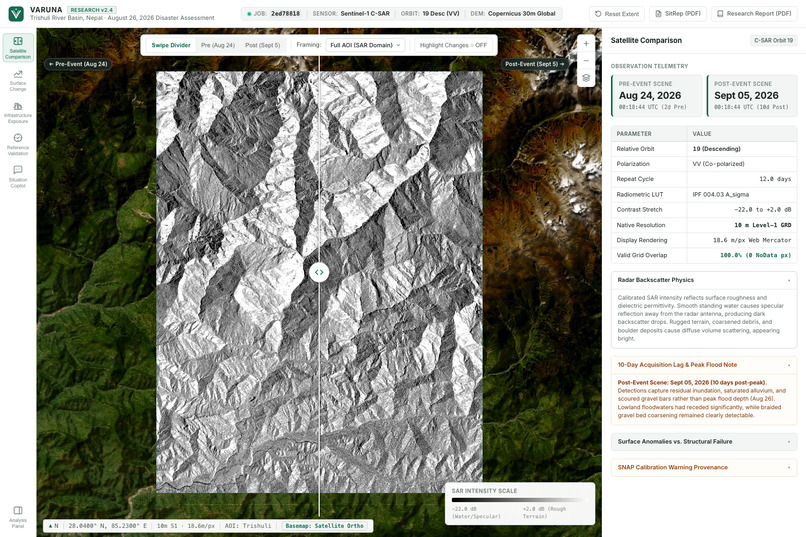Click the Post-Event (Sept 5) map label
This screenshot has width=806, height=537.
point(535,64)
